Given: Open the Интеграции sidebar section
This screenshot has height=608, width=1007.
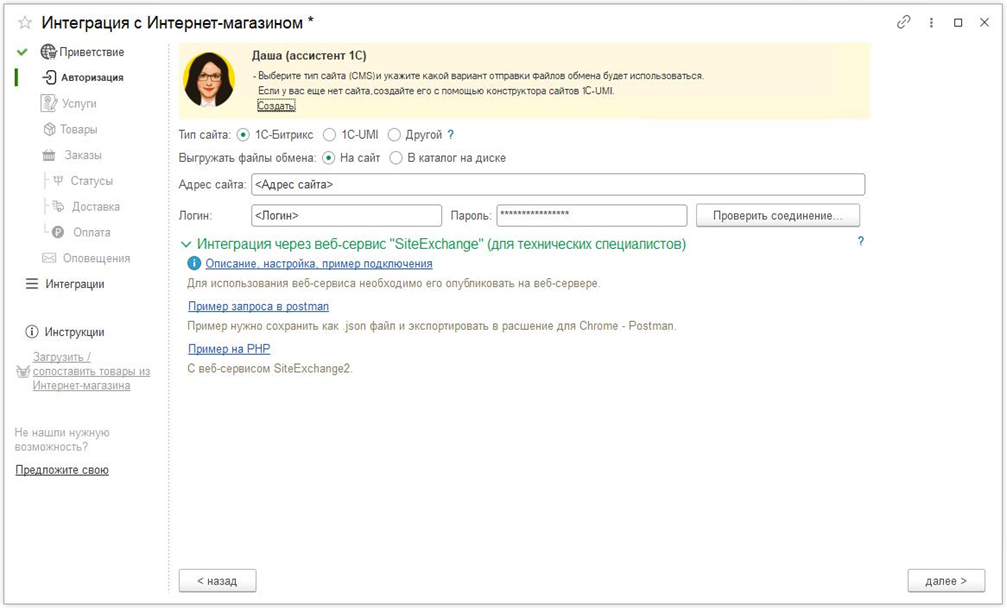Looking at the screenshot, I should point(74,284).
